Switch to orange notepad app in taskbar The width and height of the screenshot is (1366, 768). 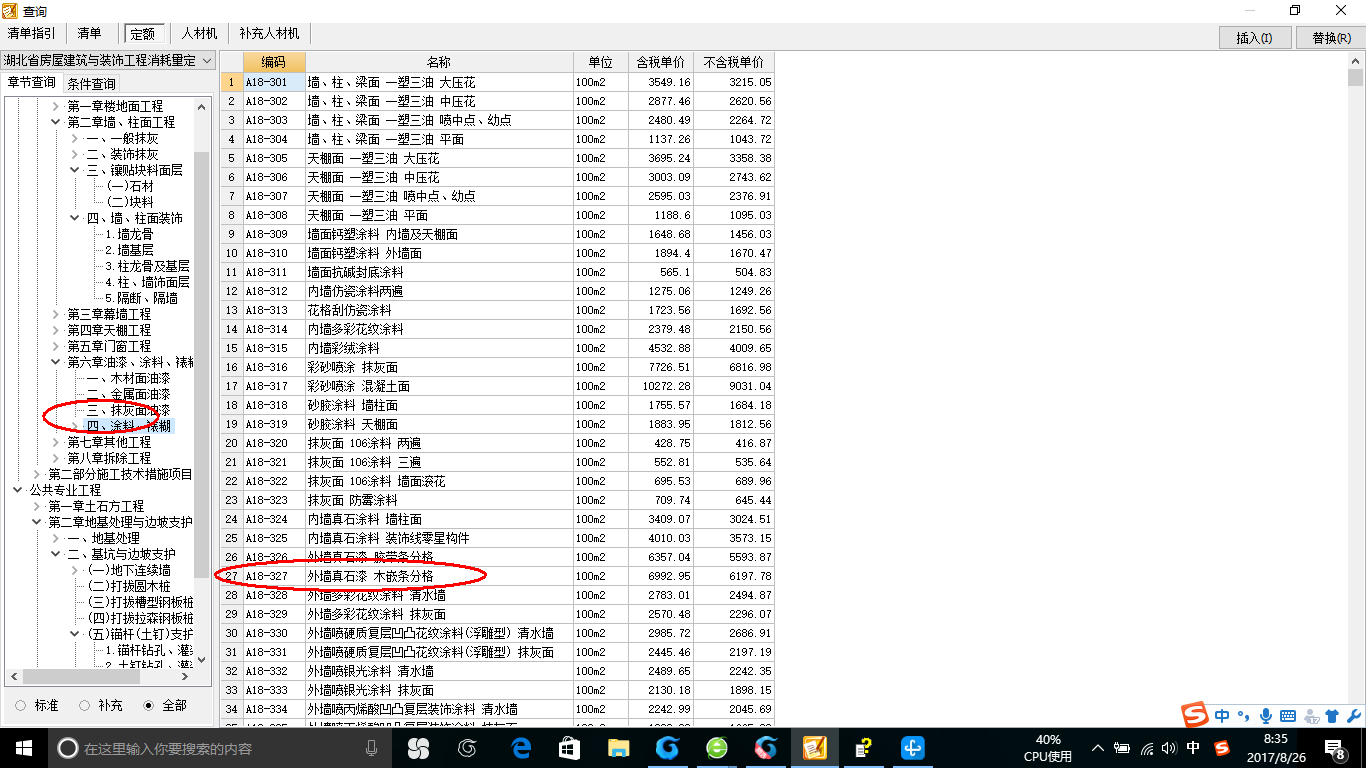point(814,747)
